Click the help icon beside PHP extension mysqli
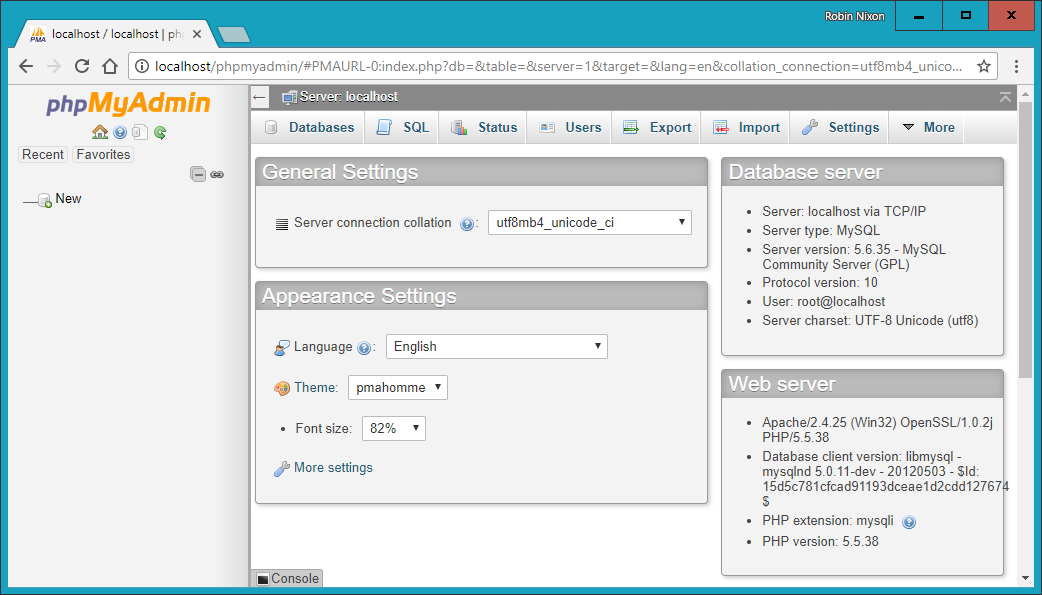Image resolution: width=1042 pixels, height=595 pixels. (x=909, y=522)
